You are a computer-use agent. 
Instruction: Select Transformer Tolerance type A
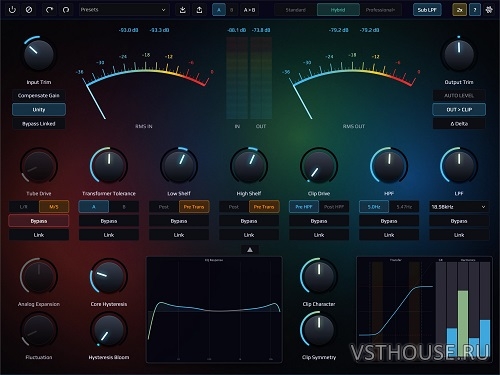click(94, 207)
